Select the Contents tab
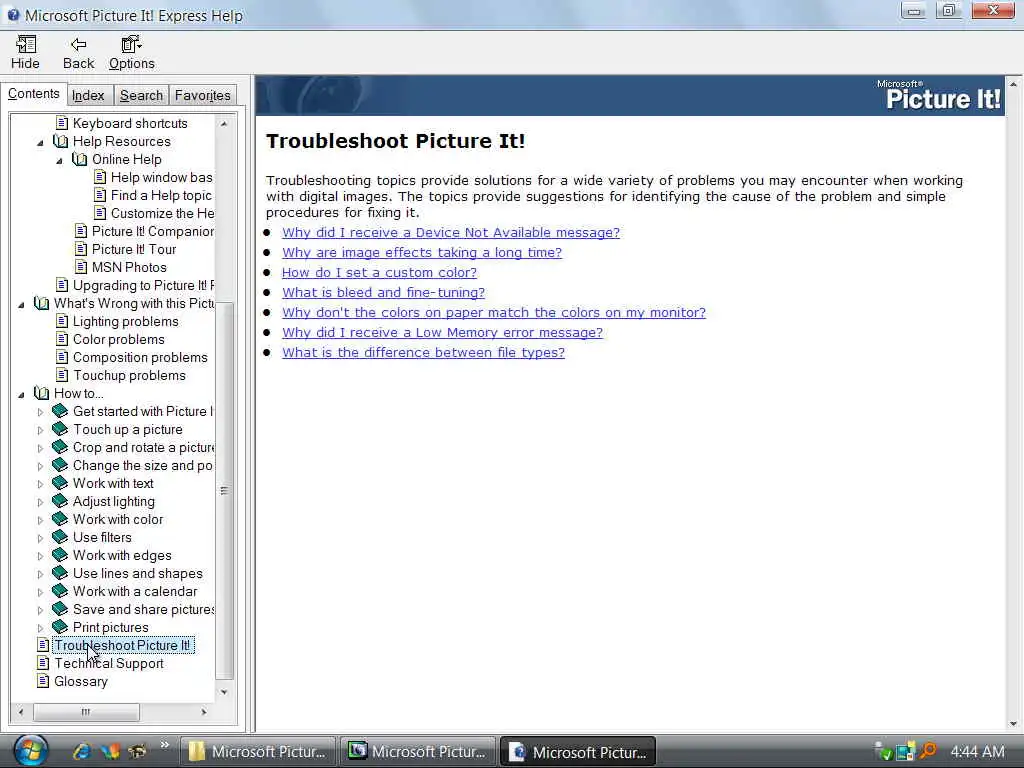This screenshot has height=768, width=1024. [x=33, y=93]
